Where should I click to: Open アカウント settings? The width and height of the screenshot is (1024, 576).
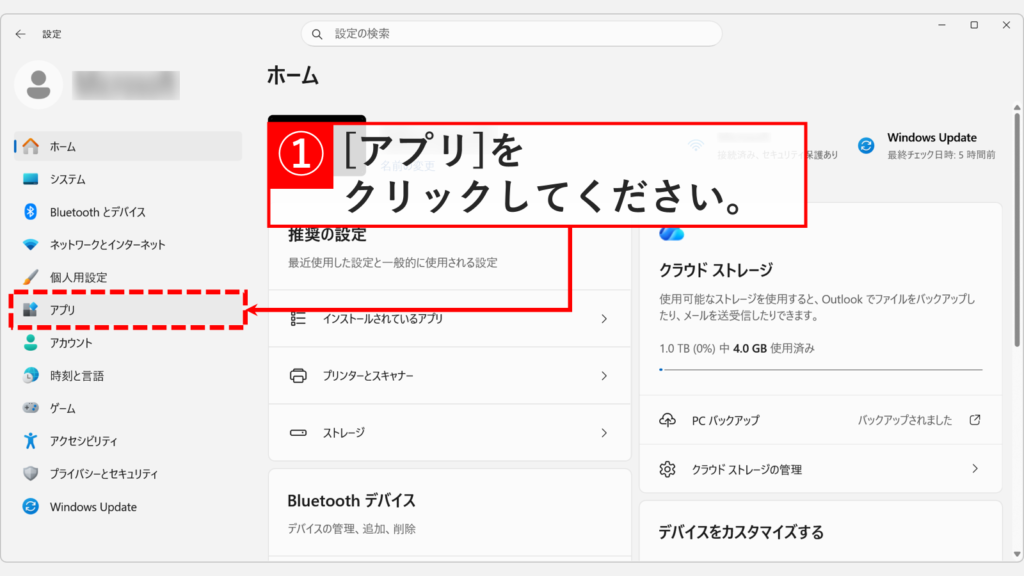[127, 343]
